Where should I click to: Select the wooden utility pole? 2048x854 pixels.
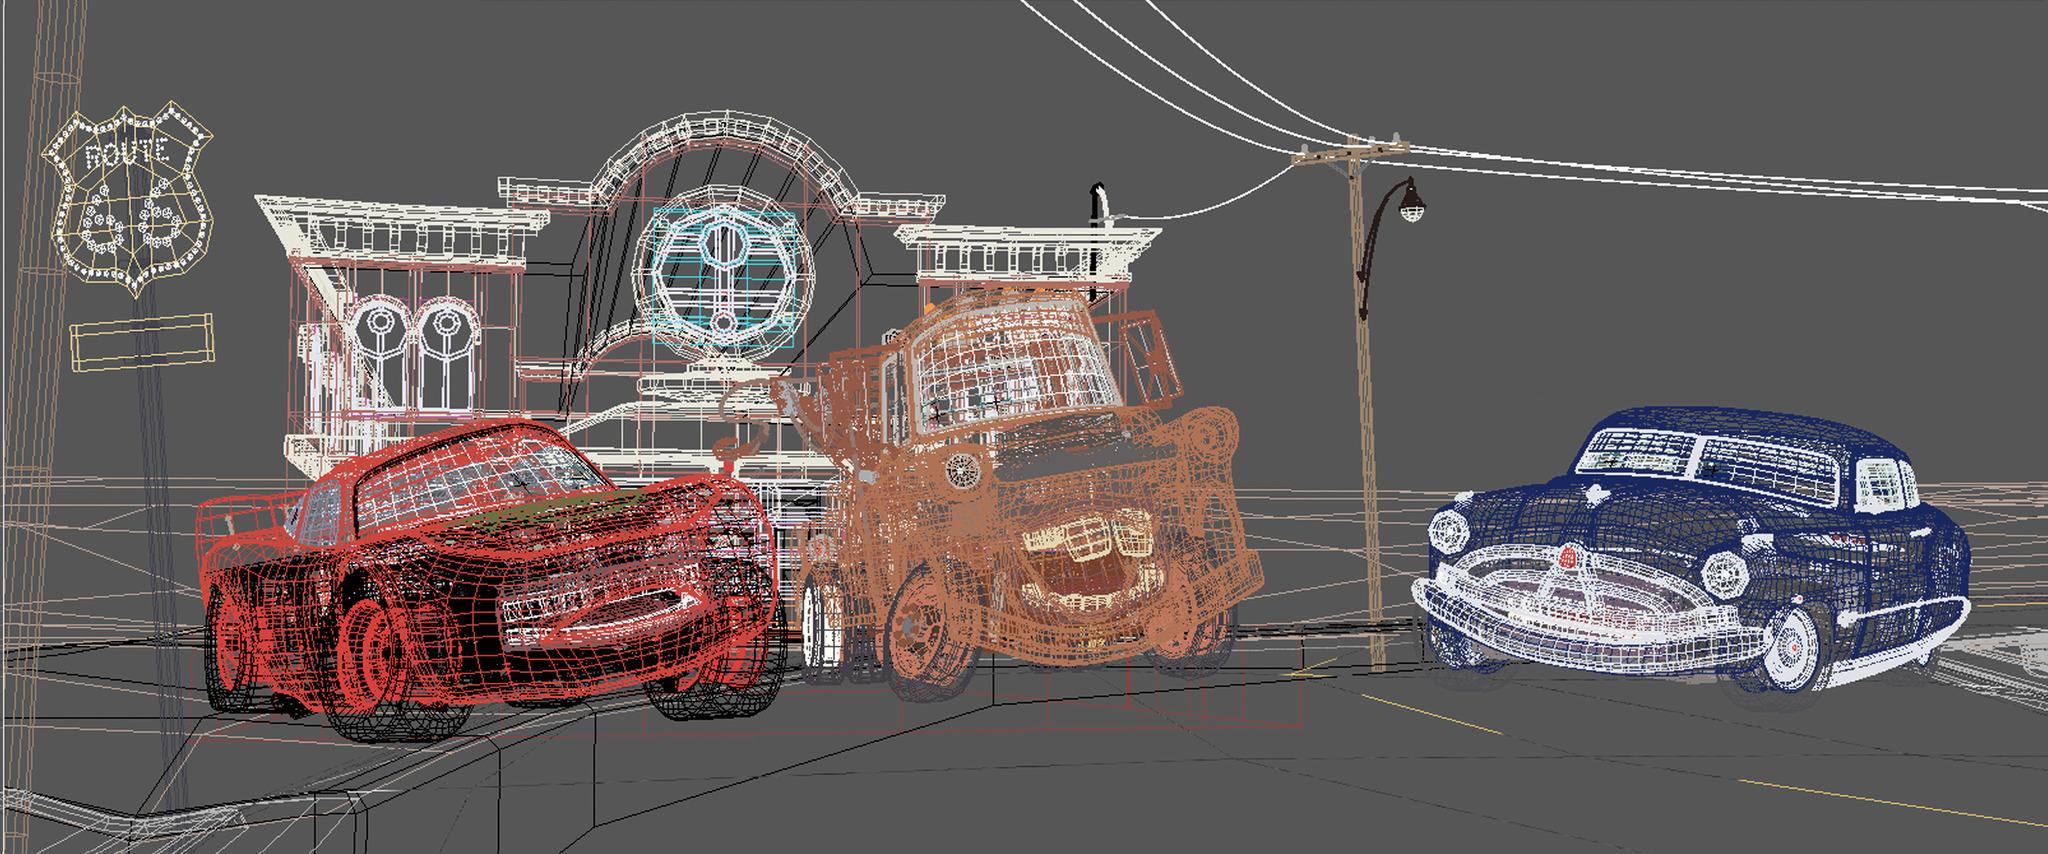click(1365, 400)
